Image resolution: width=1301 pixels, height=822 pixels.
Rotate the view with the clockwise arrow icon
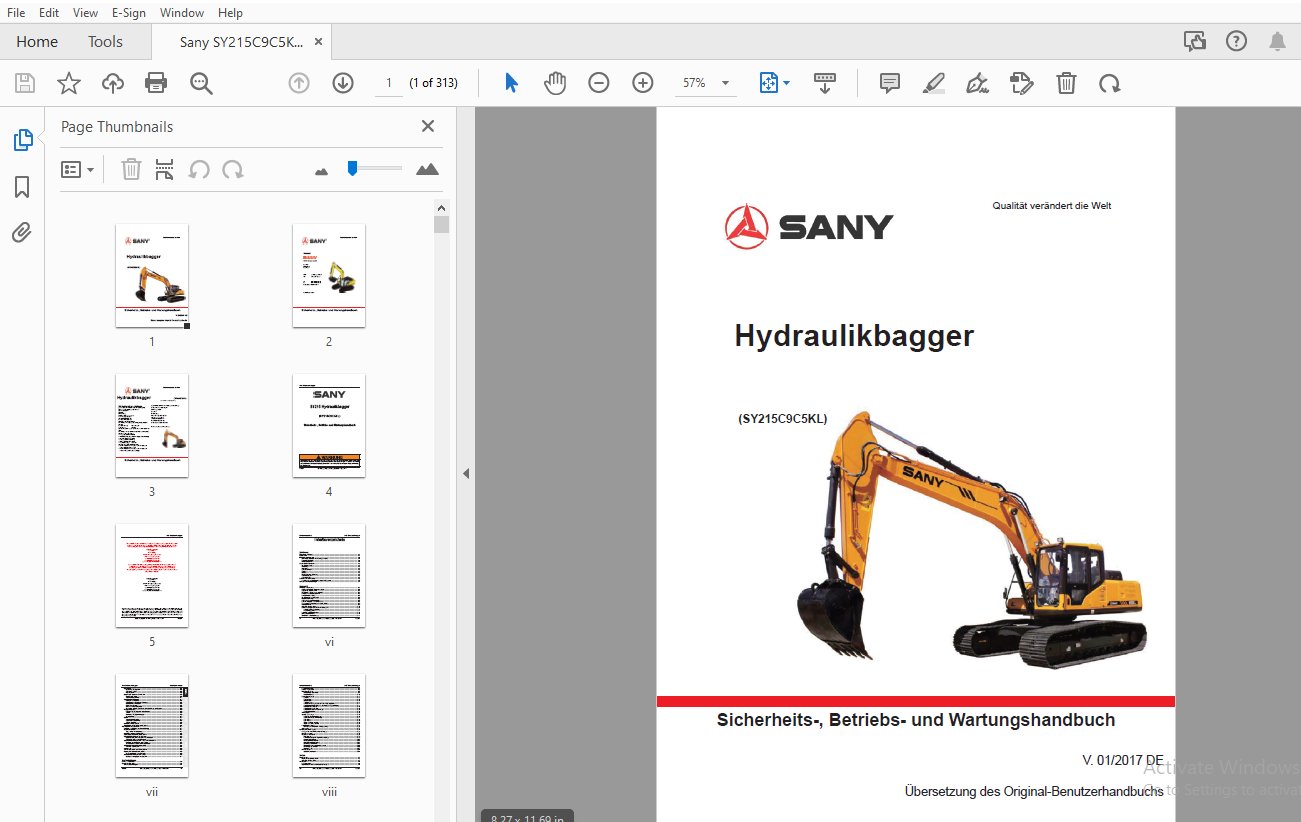pos(1109,83)
